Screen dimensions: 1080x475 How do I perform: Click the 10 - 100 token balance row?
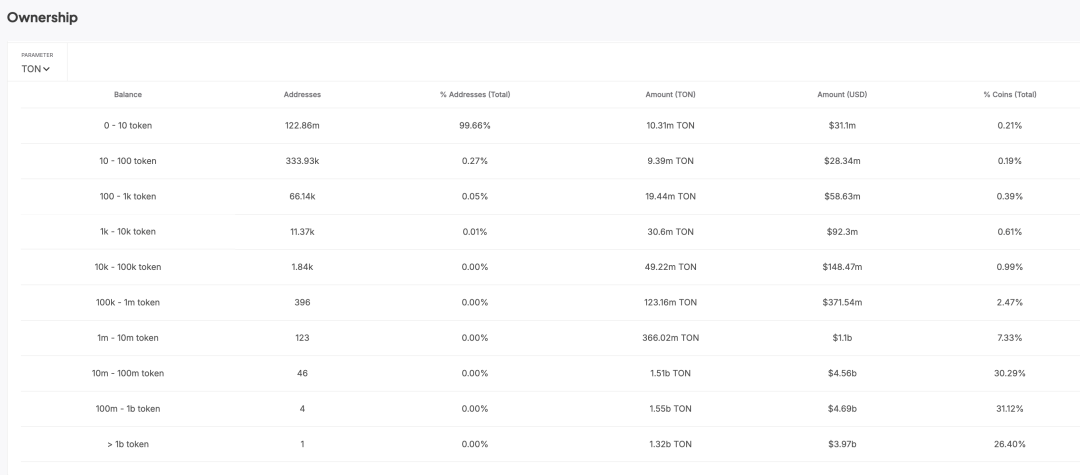click(127, 161)
